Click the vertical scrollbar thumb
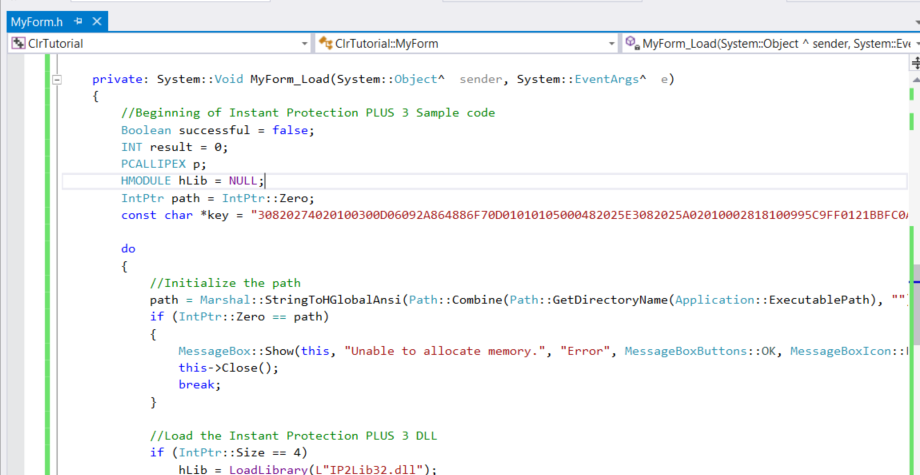The height and width of the screenshot is (475, 920). coord(916,303)
